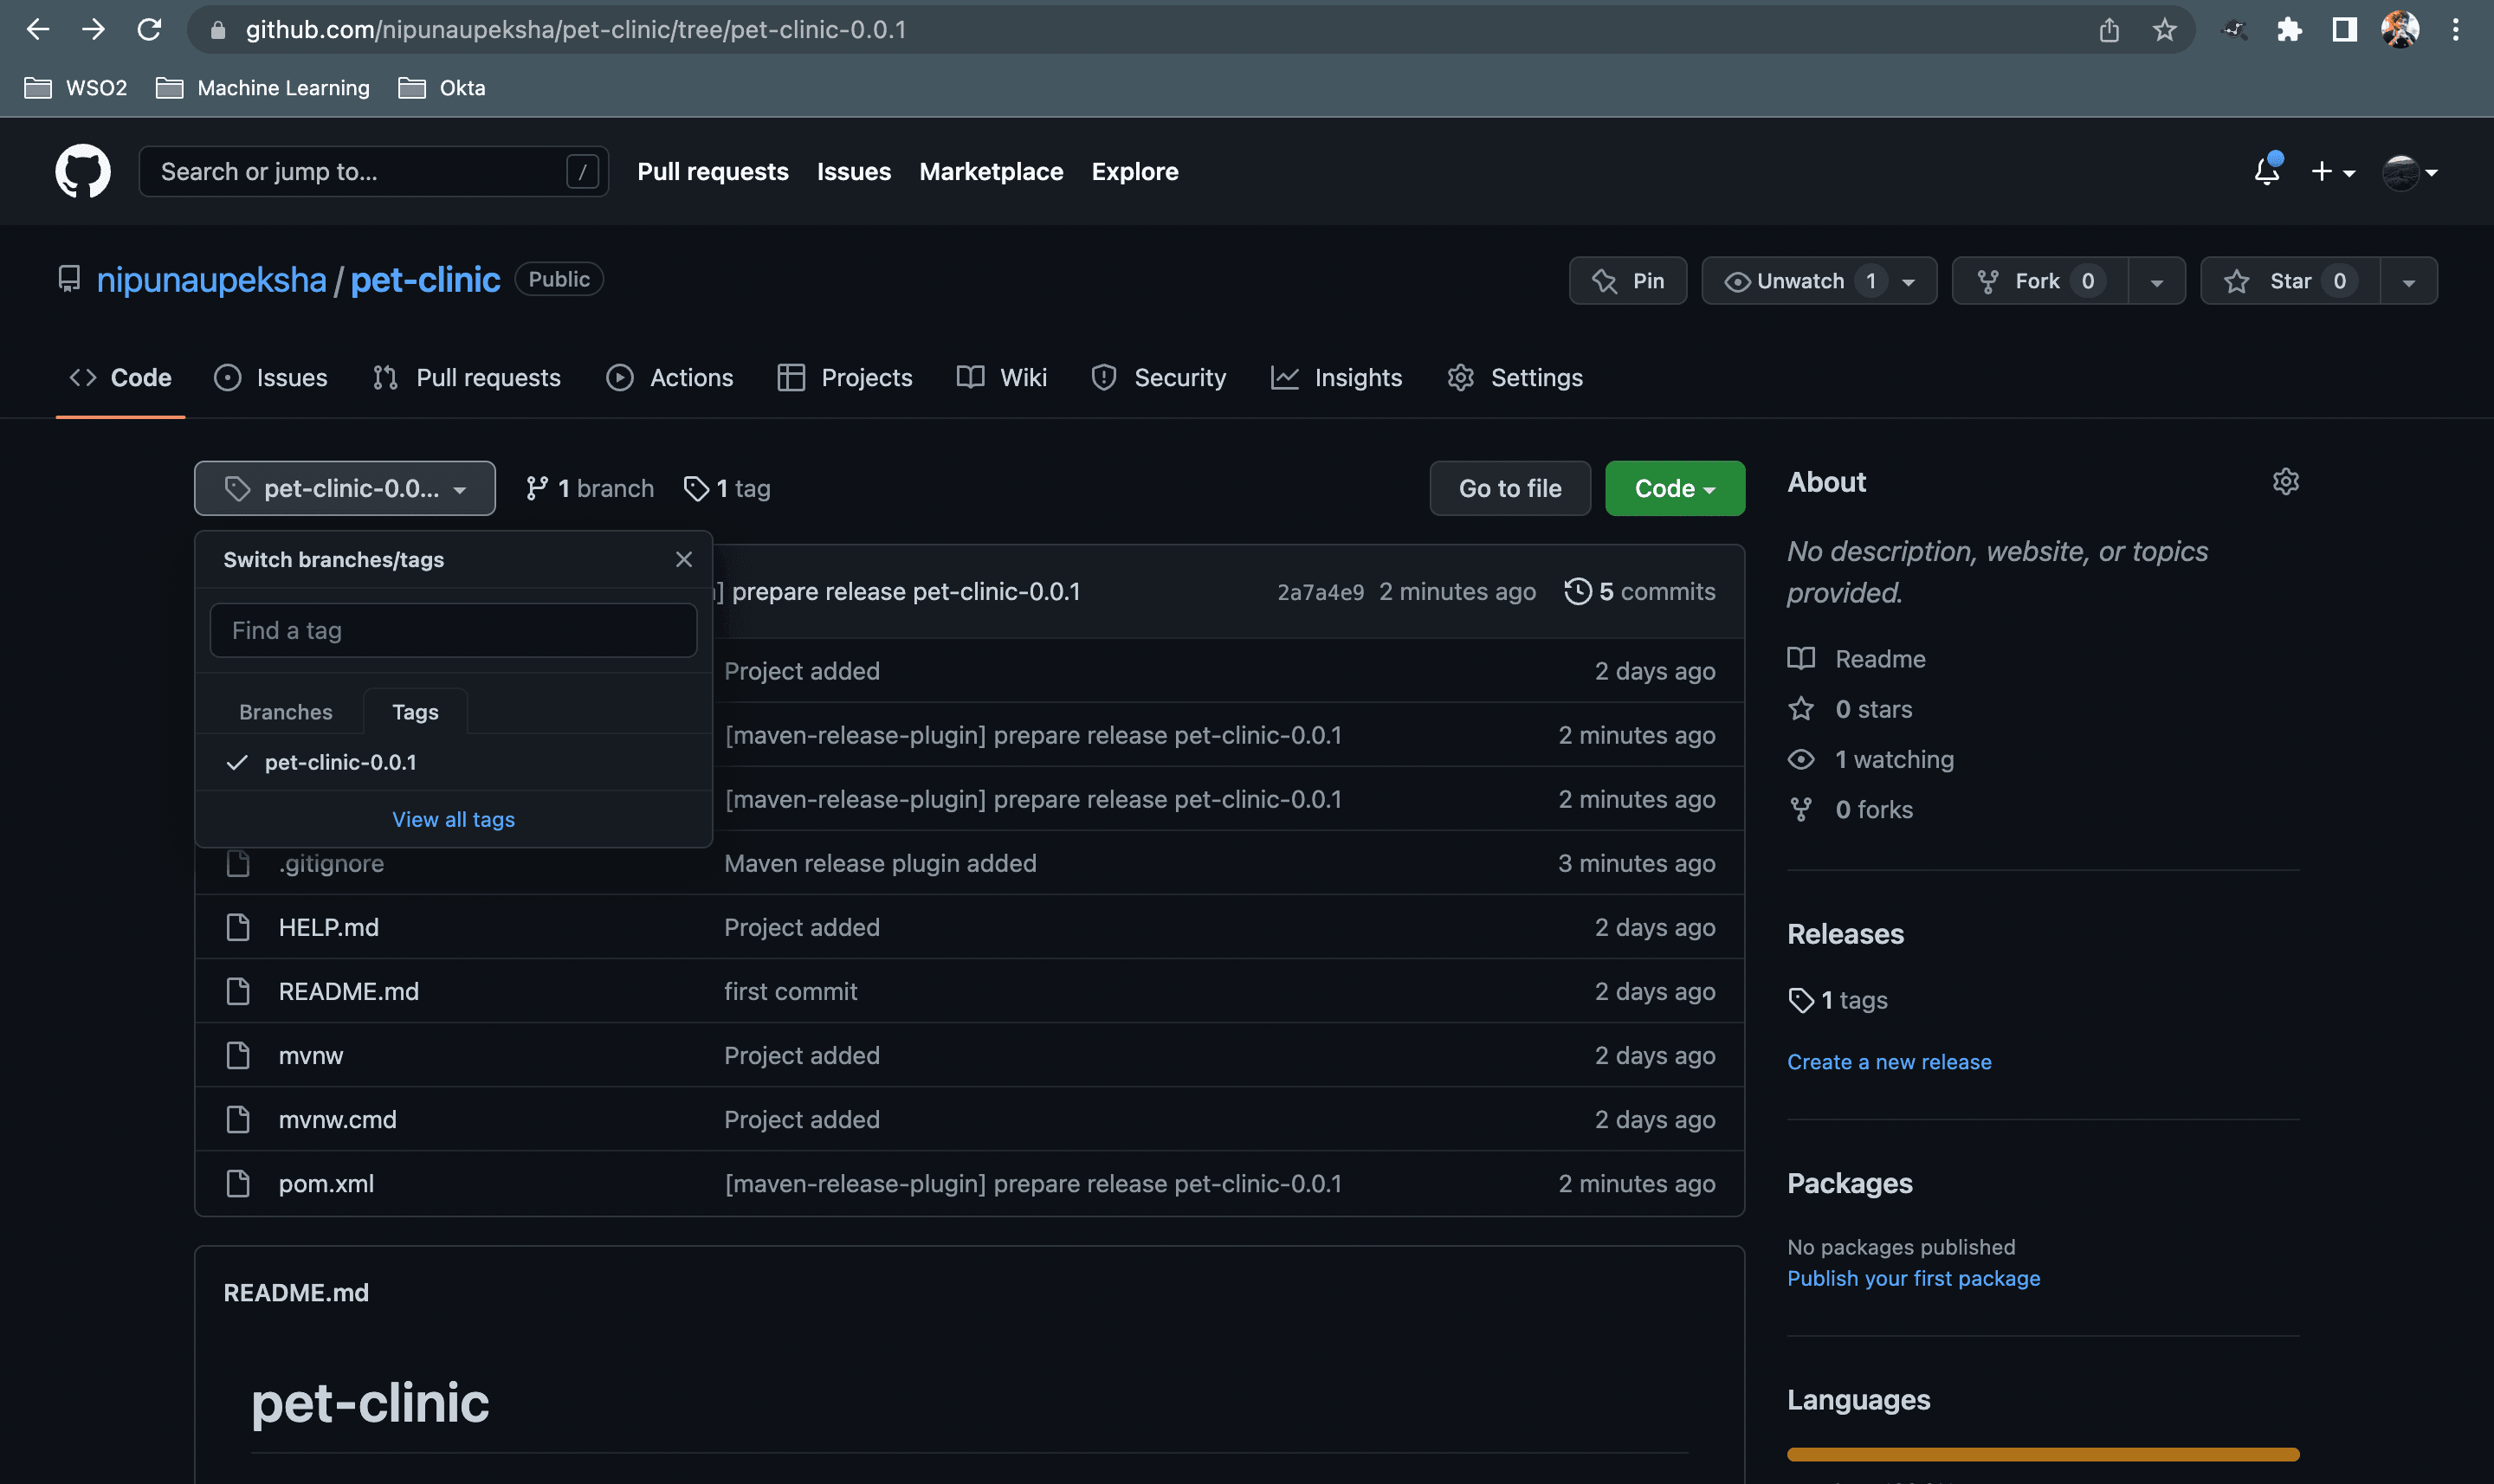The image size is (2494, 1484).
Task: Select the checked pet-clinic-0.0.1 tag
Action: click(454, 762)
